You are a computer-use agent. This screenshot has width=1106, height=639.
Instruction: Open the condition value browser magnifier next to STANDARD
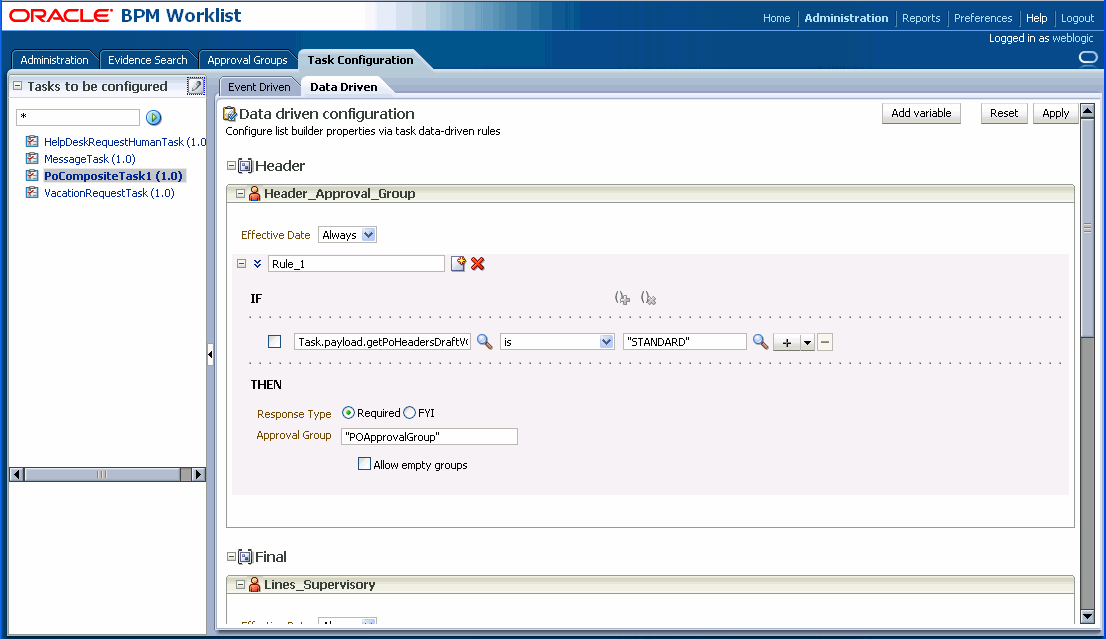(760, 341)
